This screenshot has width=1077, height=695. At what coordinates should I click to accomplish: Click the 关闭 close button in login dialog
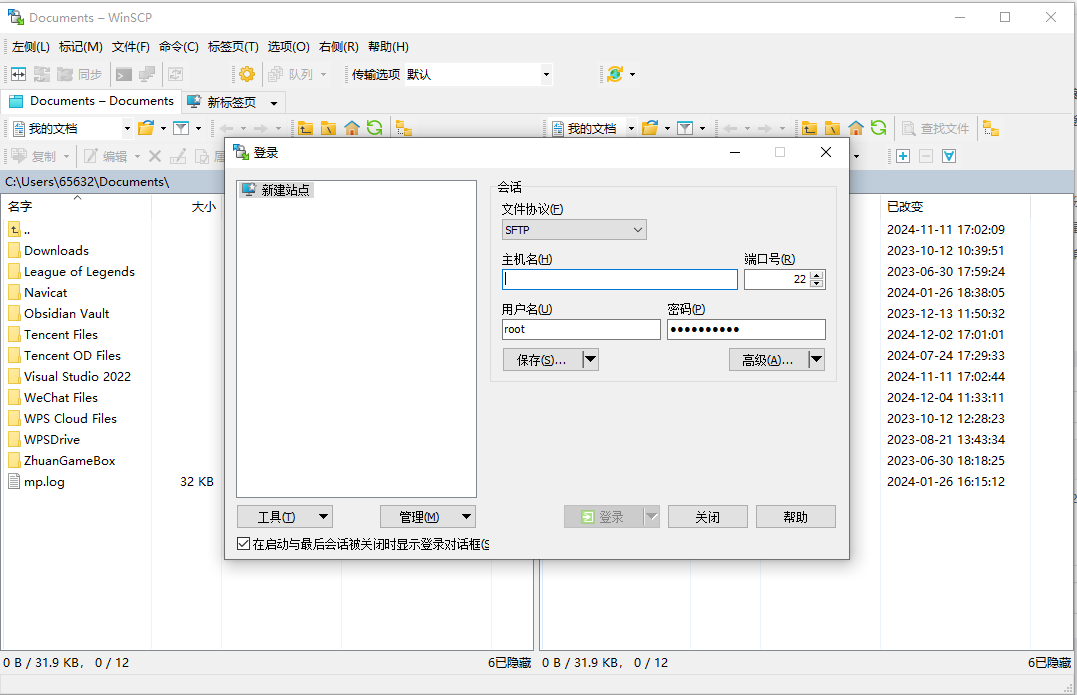707,516
